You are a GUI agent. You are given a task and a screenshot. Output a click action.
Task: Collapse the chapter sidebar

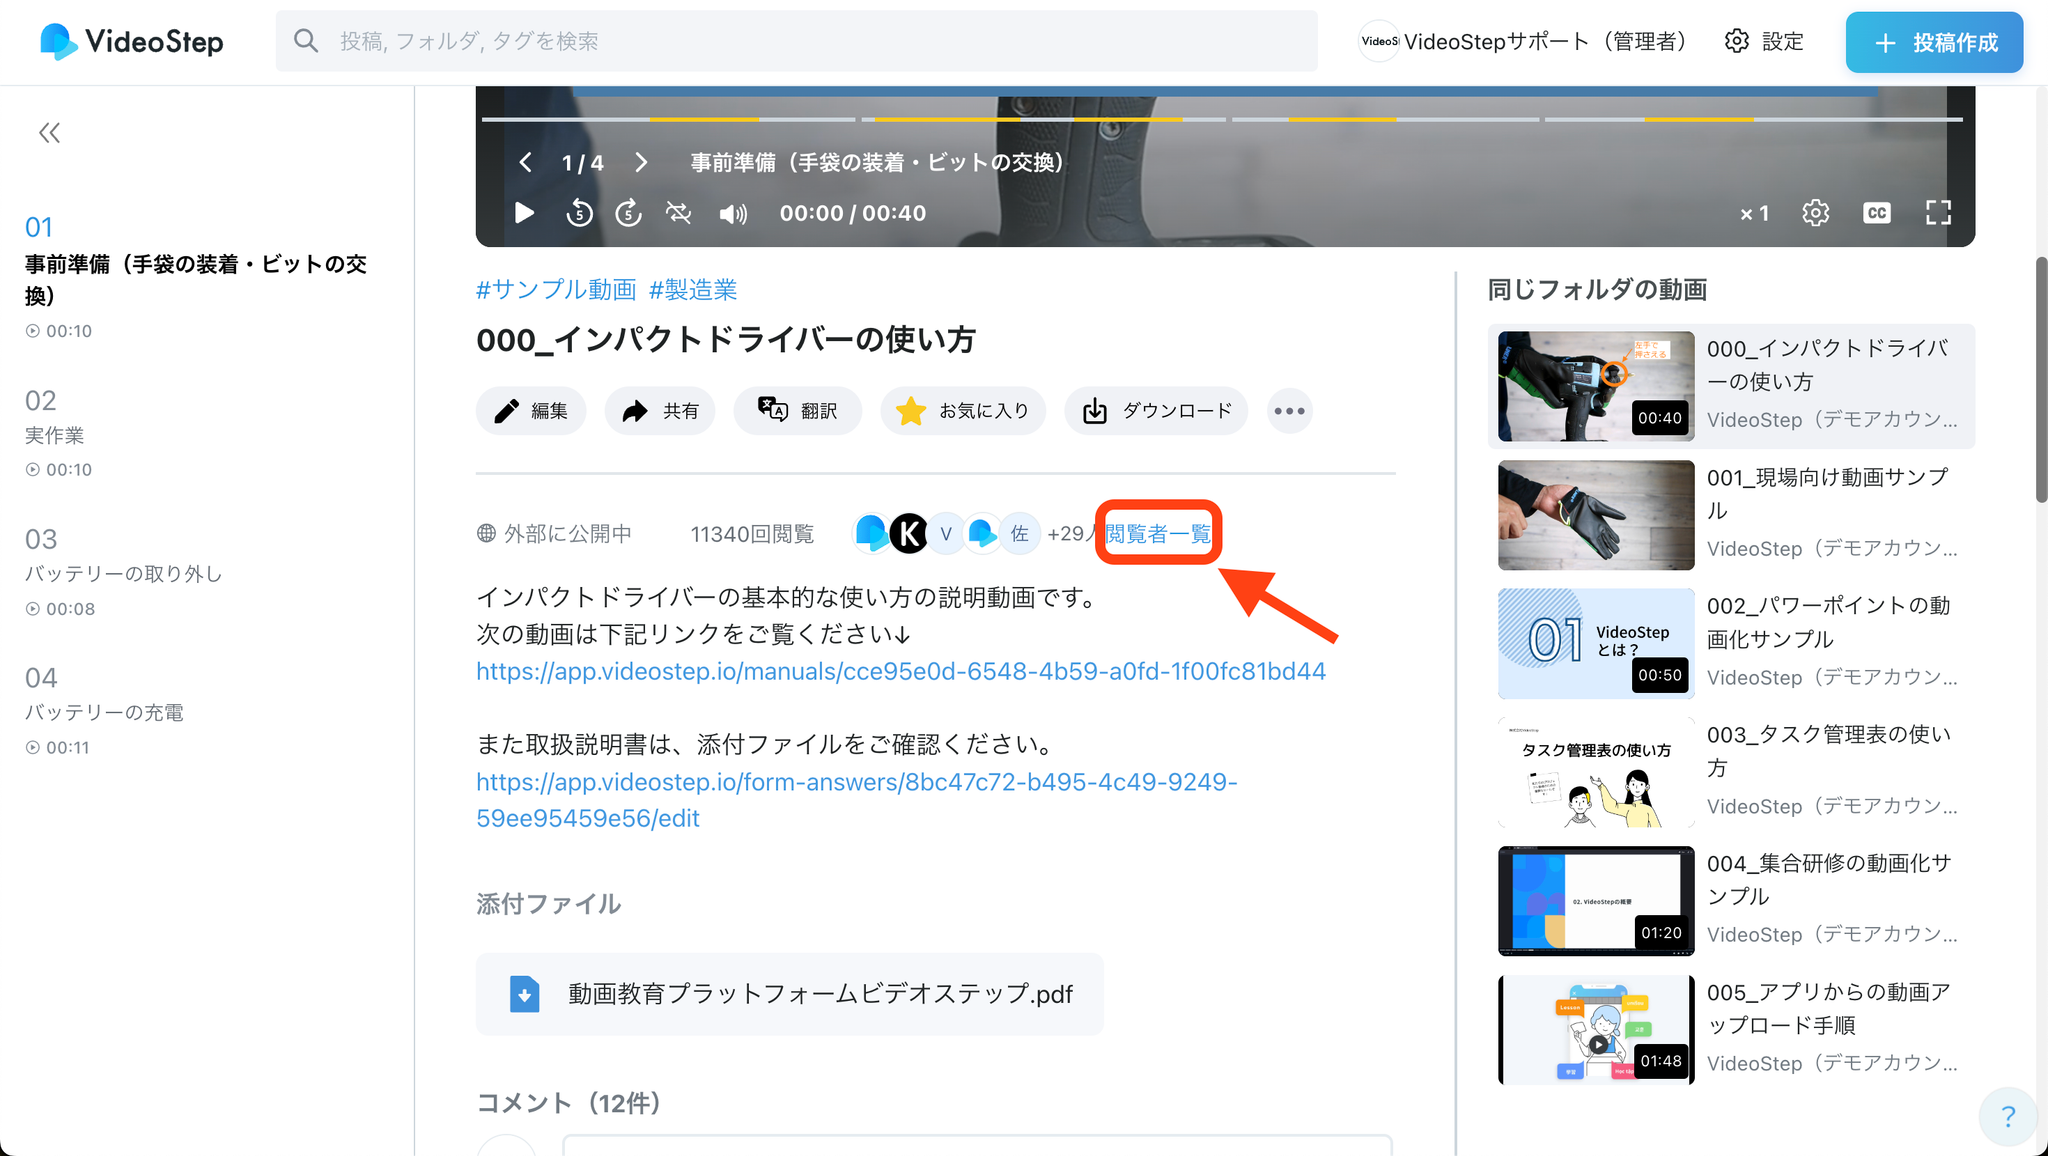click(x=49, y=133)
